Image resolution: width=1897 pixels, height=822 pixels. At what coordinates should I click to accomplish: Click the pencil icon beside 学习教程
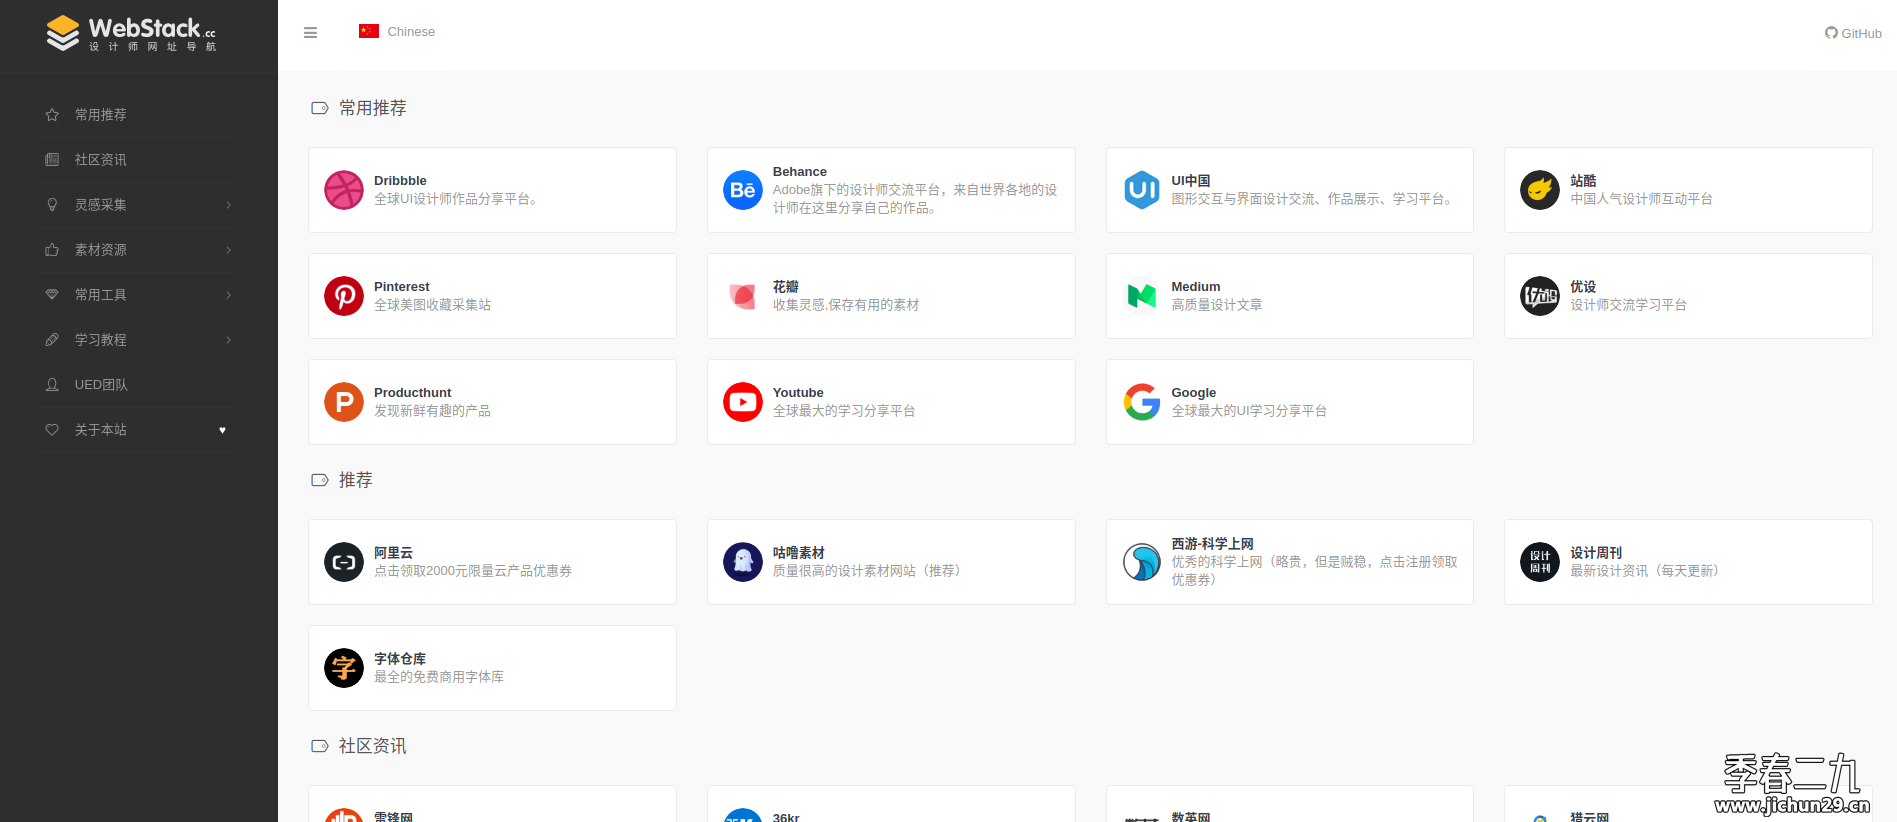click(x=52, y=340)
